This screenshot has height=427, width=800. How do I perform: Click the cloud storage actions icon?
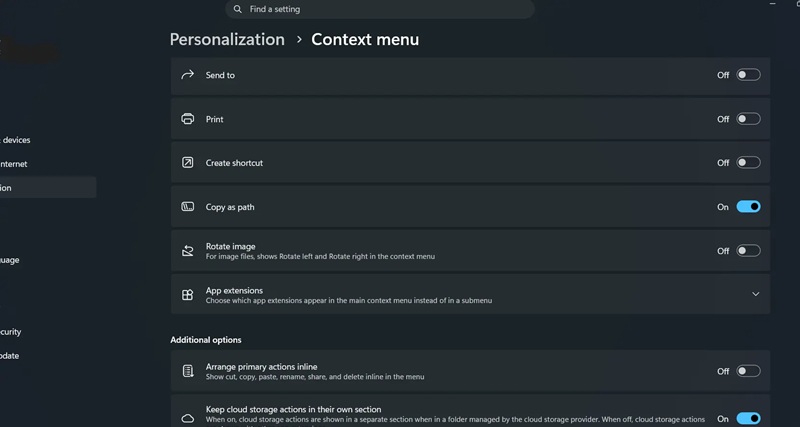click(188, 419)
